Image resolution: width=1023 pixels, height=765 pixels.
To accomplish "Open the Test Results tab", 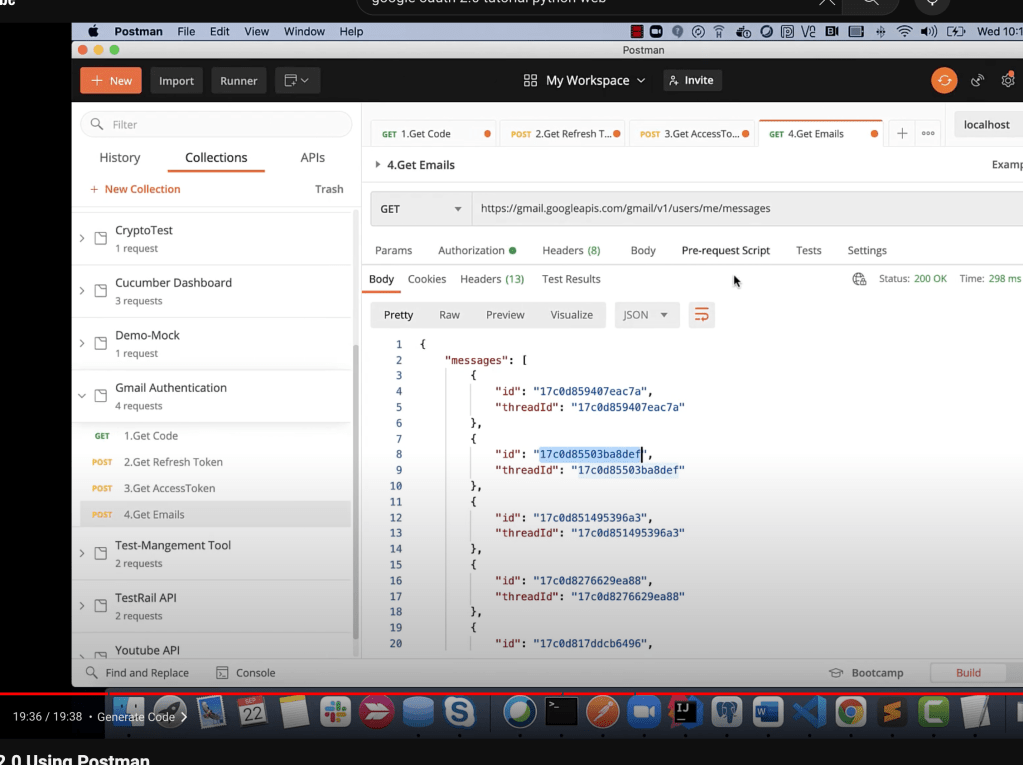I will (571, 279).
